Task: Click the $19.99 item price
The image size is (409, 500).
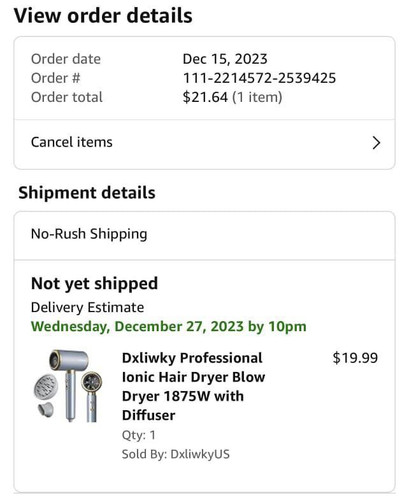Action: tap(355, 358)
